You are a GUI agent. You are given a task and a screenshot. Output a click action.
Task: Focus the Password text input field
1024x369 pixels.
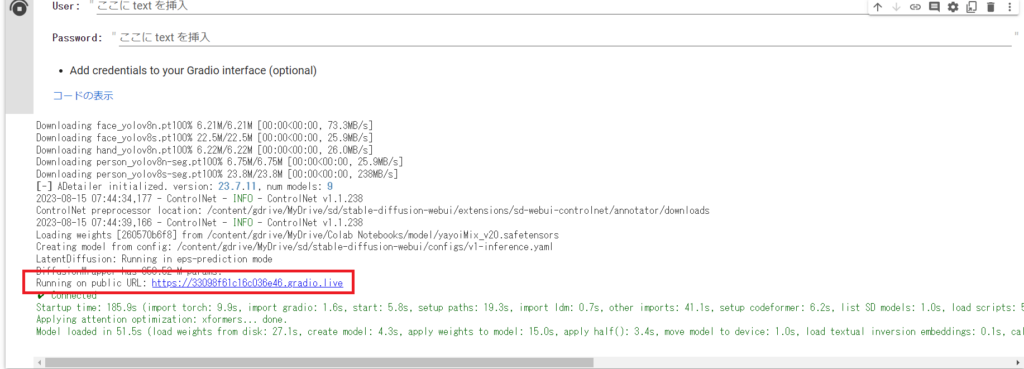click(565, 38)
